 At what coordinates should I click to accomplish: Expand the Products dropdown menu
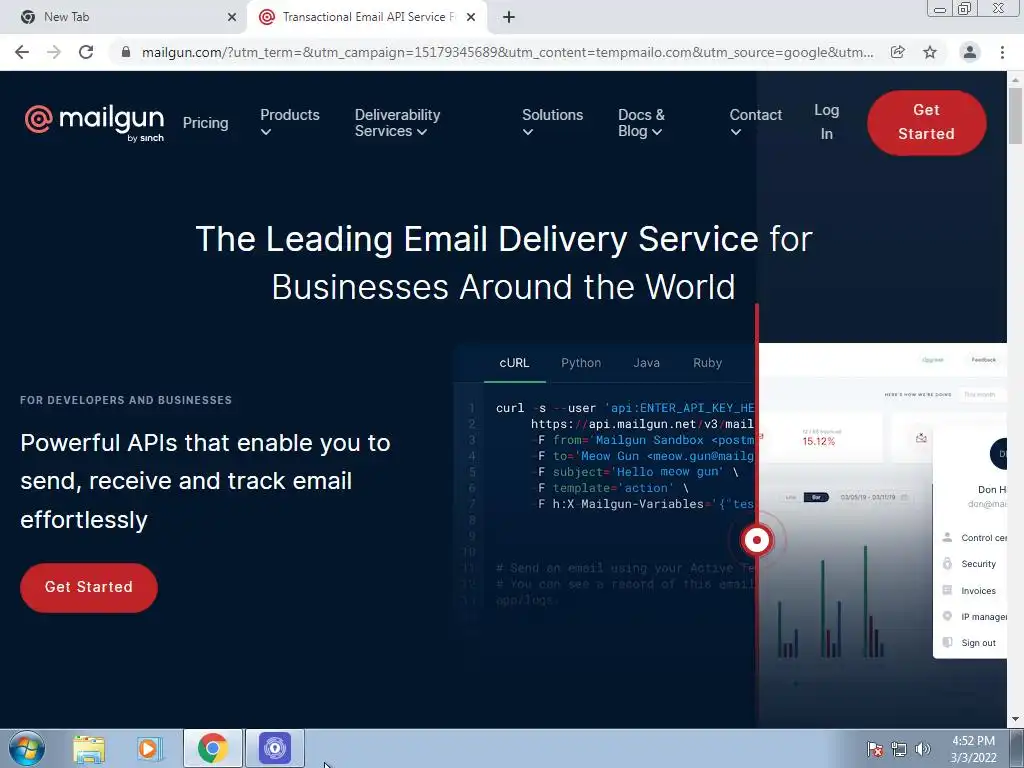coord(289,122)
